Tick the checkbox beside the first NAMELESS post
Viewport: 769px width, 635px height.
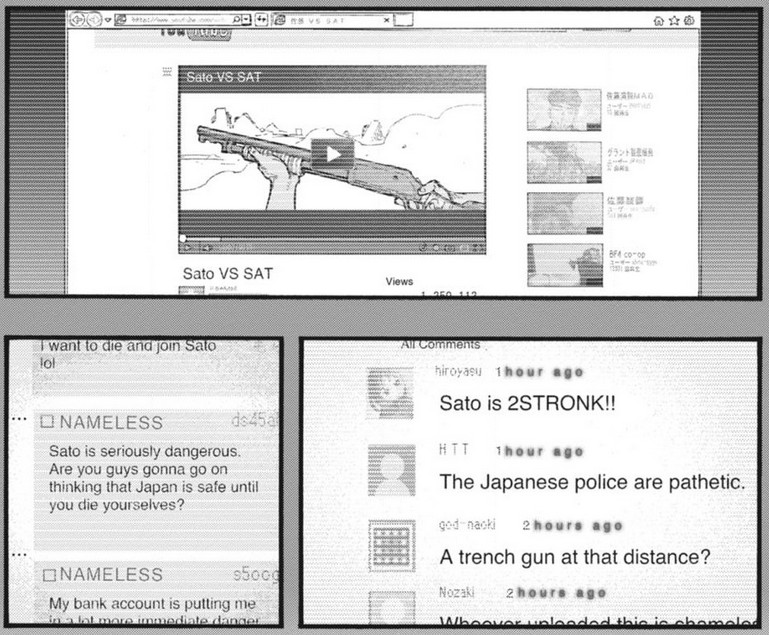(x=47, y=423)
